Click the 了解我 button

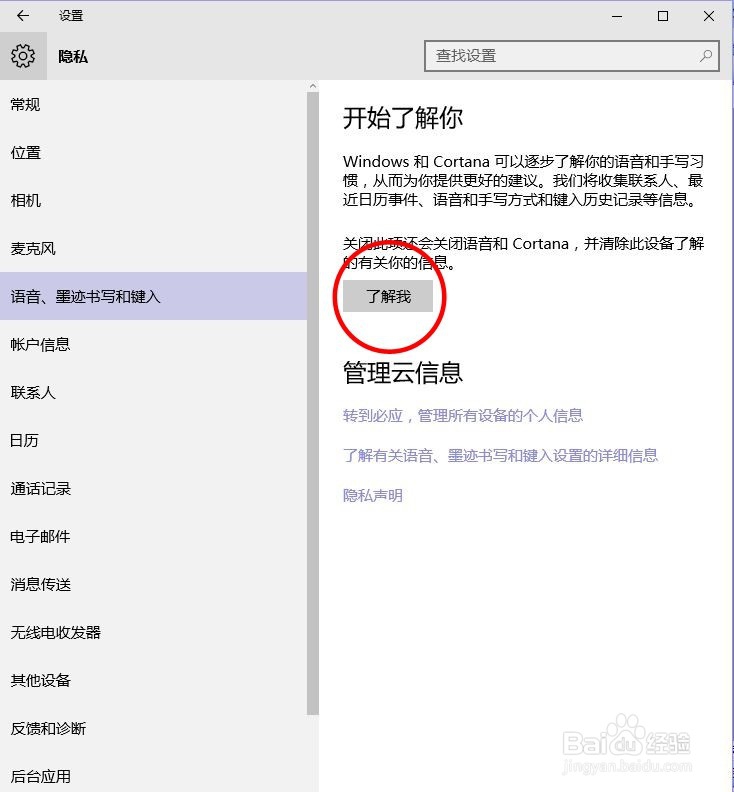point(388,296)
